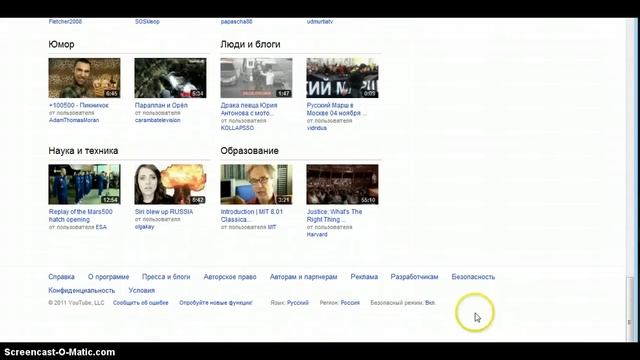Viewport: 640px width, 360px height.
Task: Open the Harvard channel link
Action: [317, 234]
